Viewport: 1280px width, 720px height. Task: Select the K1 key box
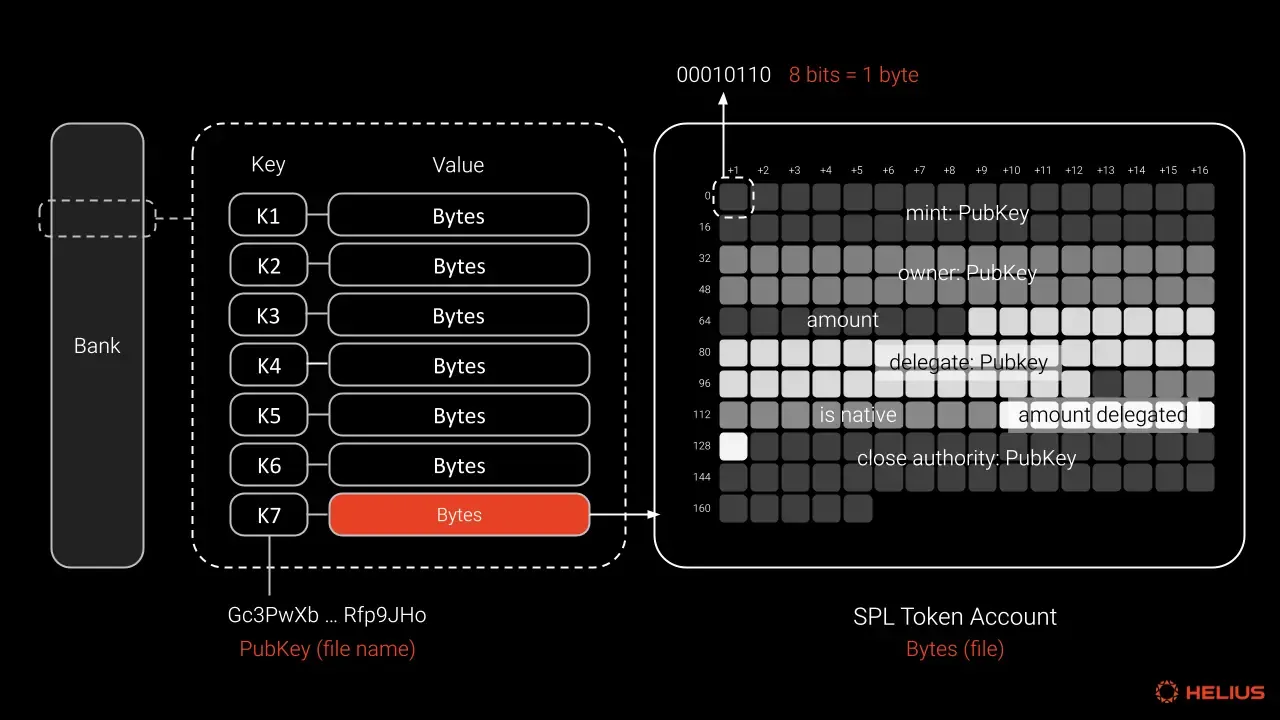[268, 216]
